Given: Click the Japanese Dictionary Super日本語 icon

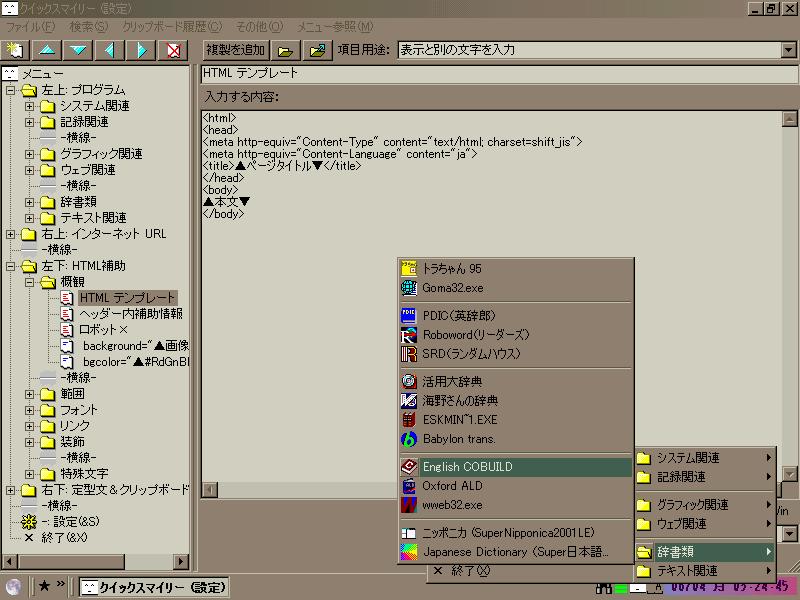Looking at the screenshot, I should pyautogui.click(x=409, y=552).
